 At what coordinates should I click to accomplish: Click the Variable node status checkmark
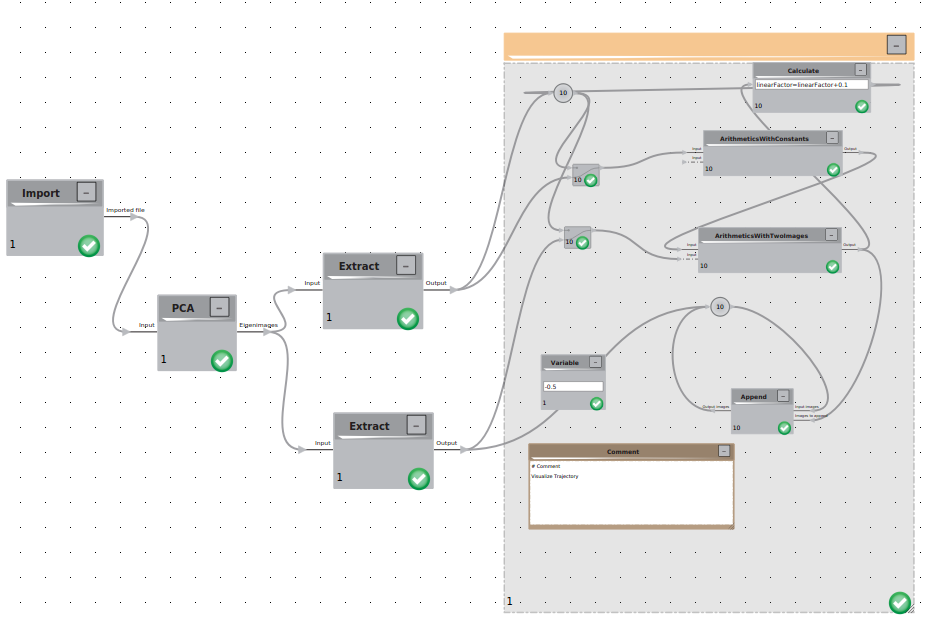[597, 404]
